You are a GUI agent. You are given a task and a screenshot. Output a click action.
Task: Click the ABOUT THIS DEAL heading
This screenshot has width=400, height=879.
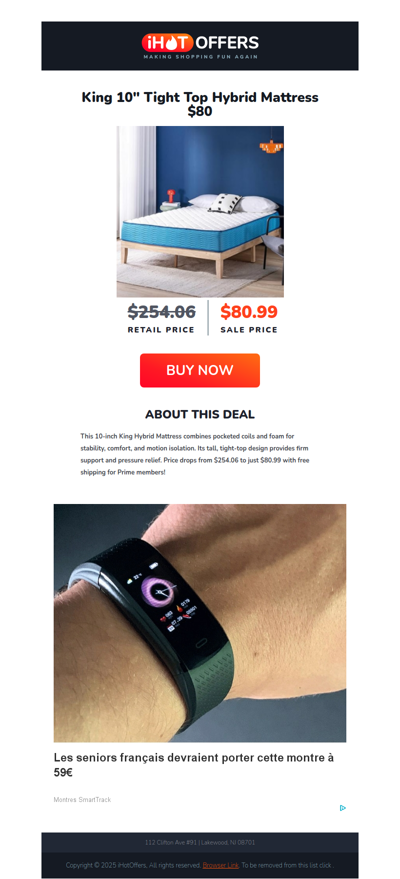[200, 414]
